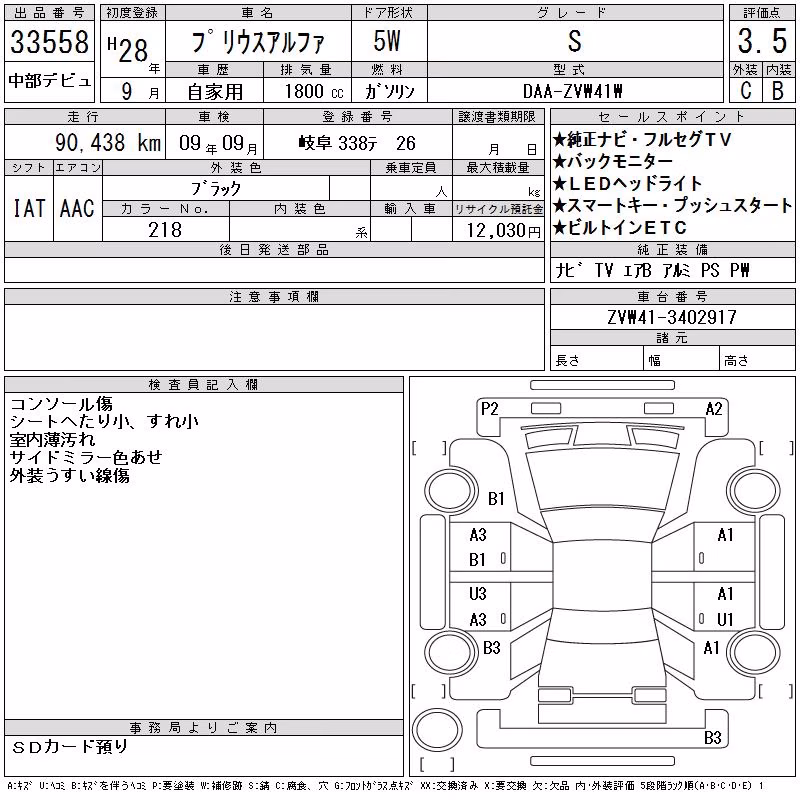Select door shape value 5W

387,41
